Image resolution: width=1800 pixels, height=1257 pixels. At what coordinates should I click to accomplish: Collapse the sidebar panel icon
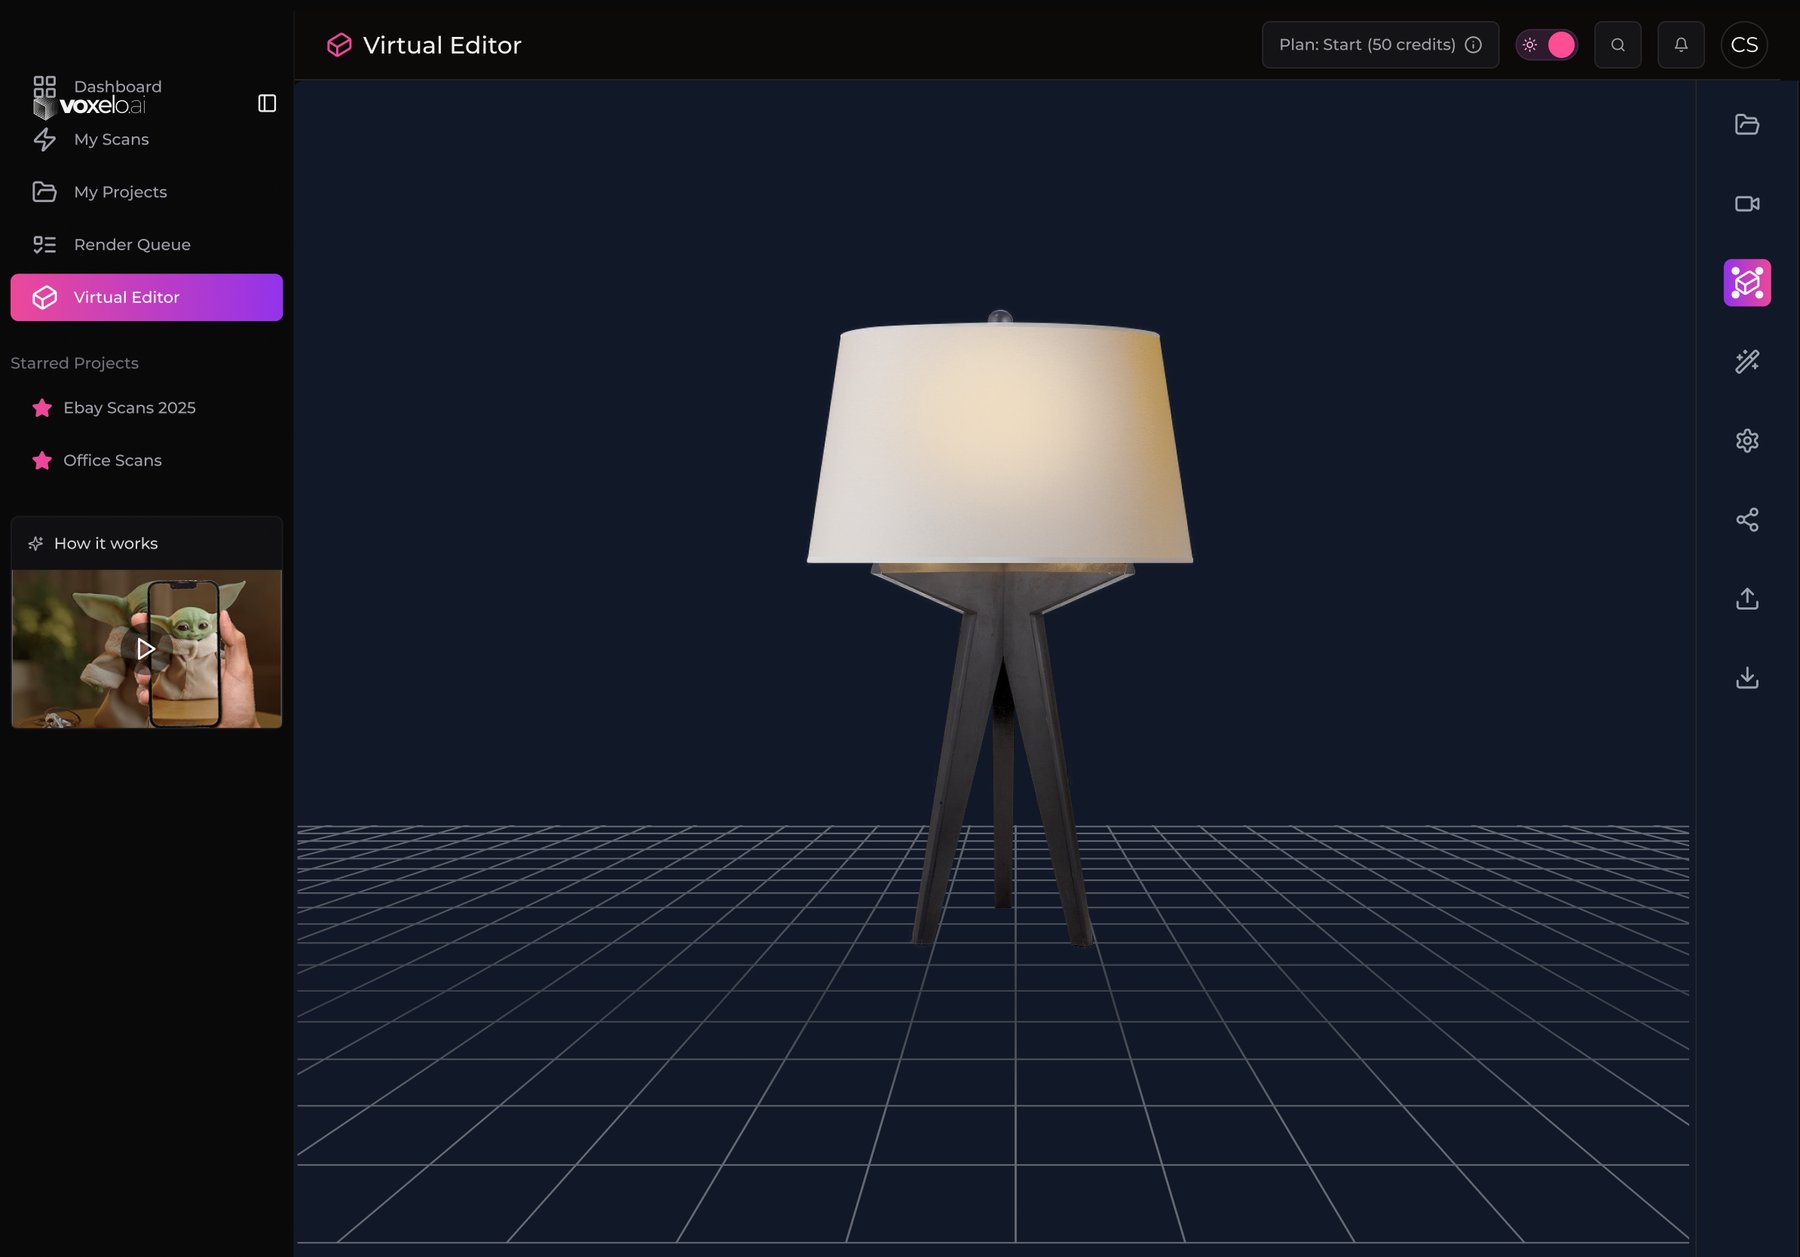pyautogui.click(x=267, y=103)
